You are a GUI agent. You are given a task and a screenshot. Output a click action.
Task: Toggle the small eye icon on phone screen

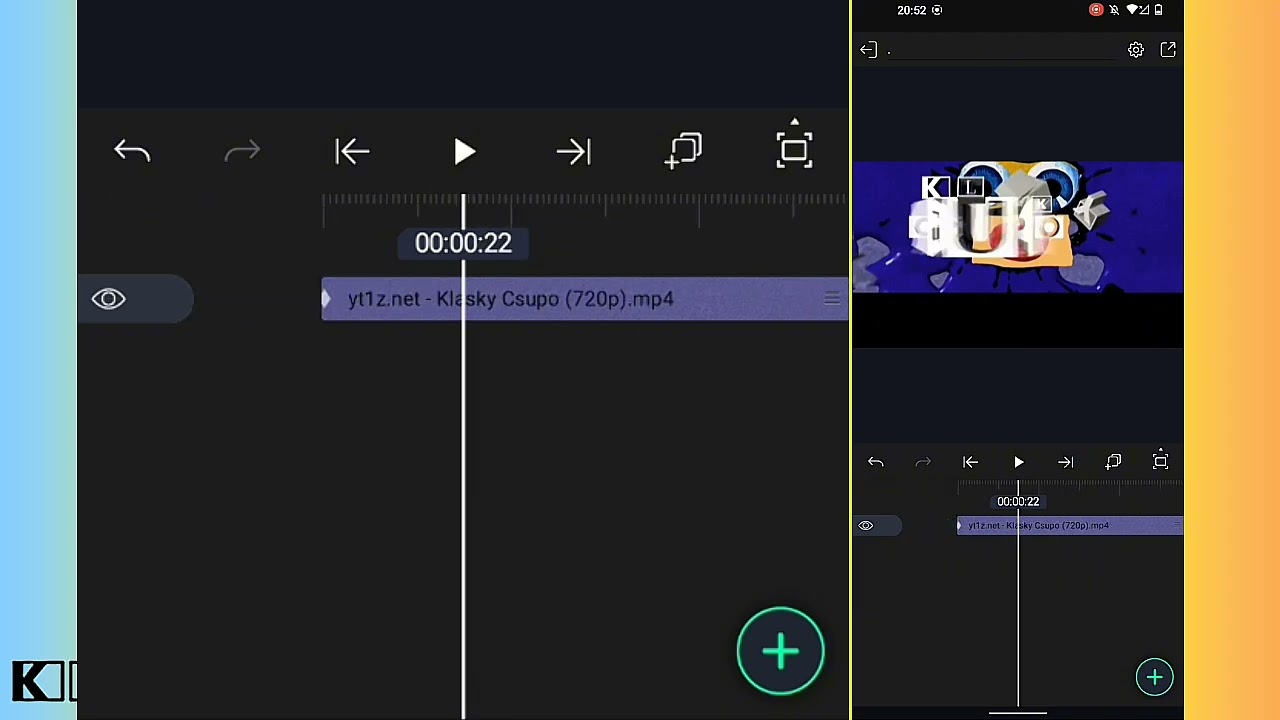(866, 525)
